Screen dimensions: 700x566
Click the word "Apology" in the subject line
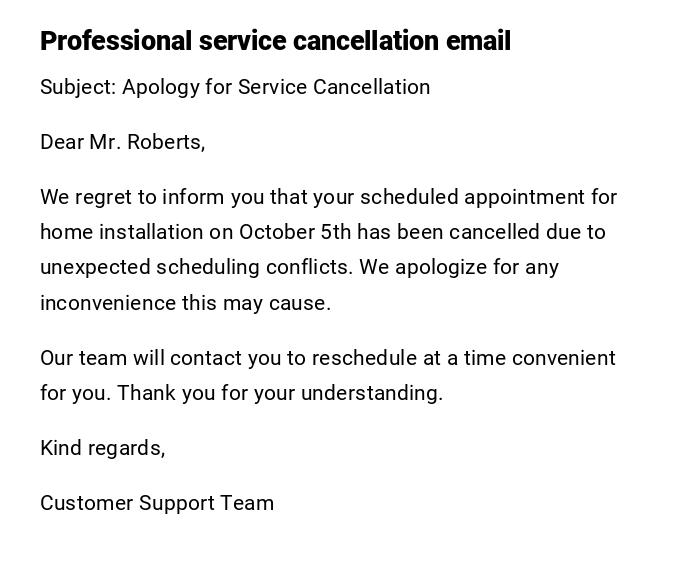click(160, 87)
